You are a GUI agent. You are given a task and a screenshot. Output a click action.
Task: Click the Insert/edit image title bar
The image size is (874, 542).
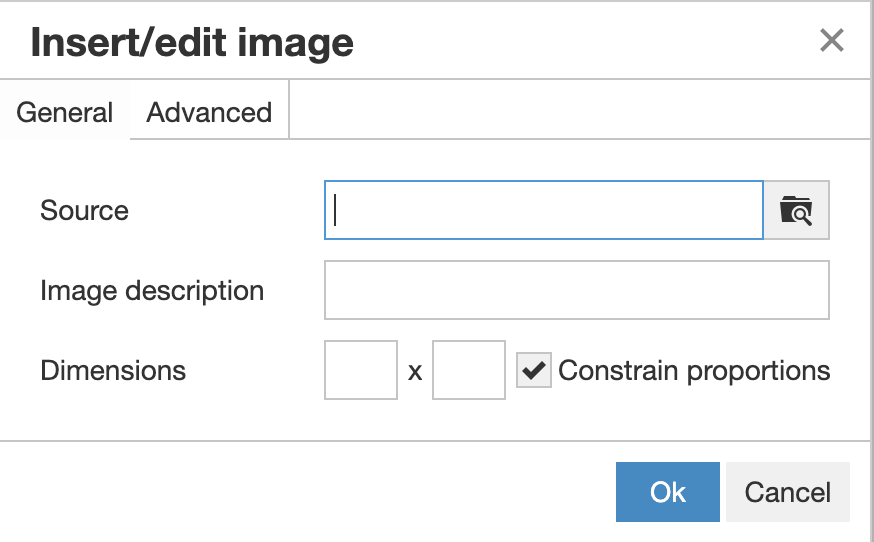435,41
